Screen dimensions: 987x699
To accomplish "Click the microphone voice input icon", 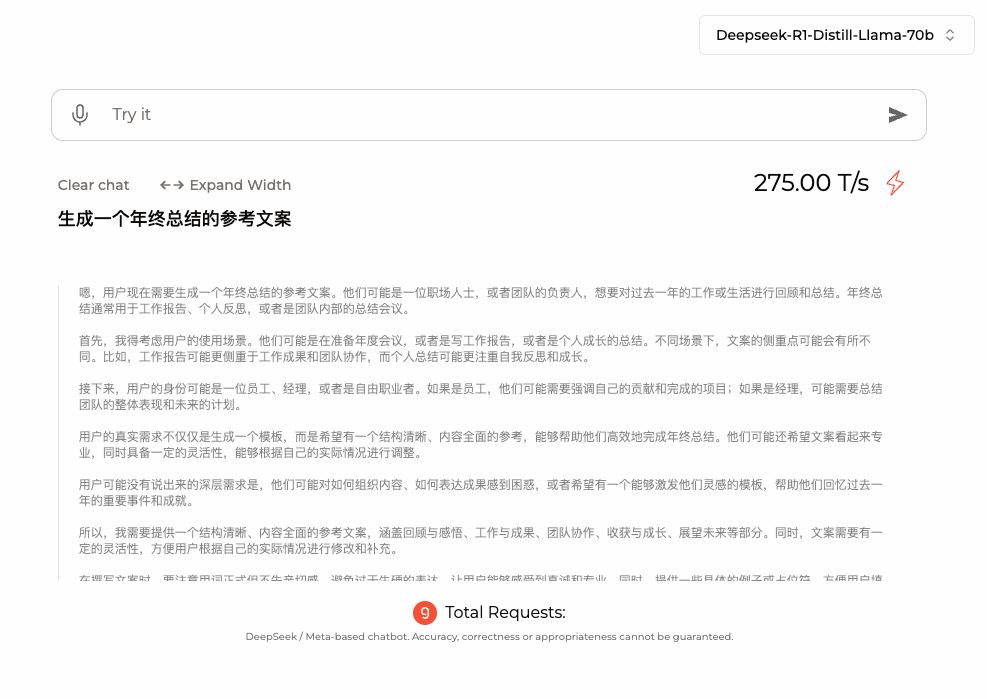I will [80, 115].
